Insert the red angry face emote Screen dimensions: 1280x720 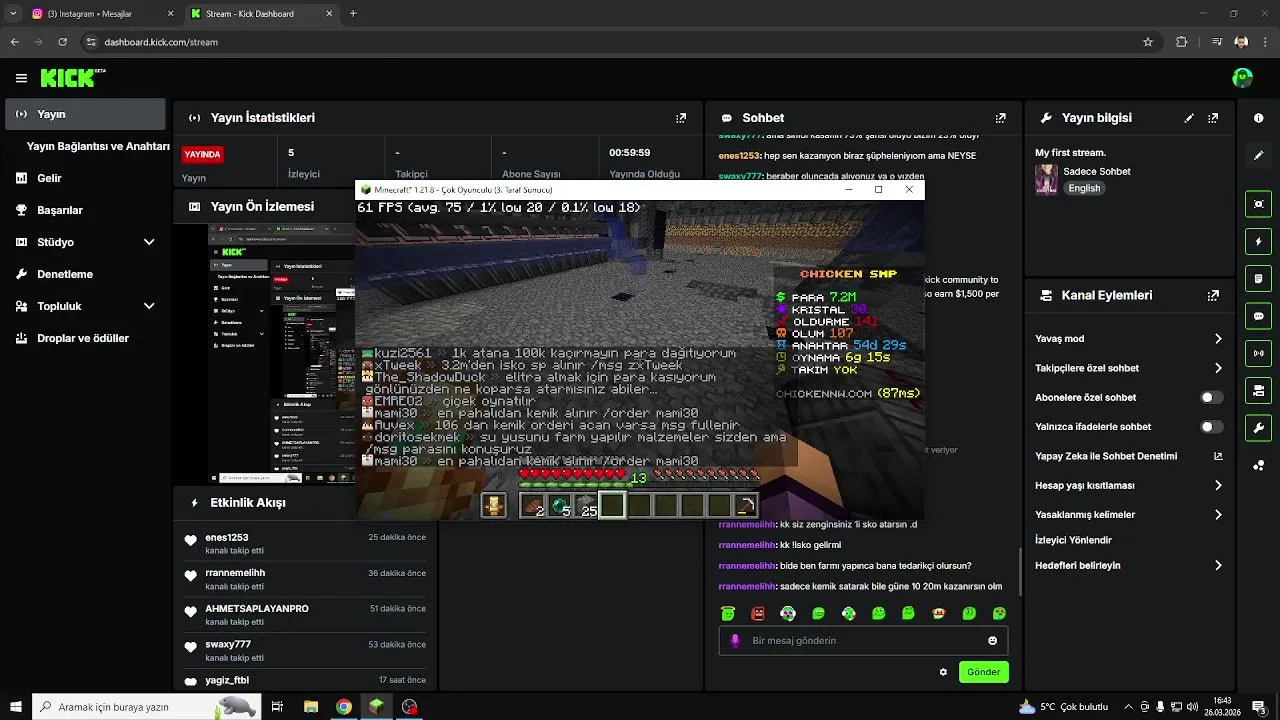(758, 613)
